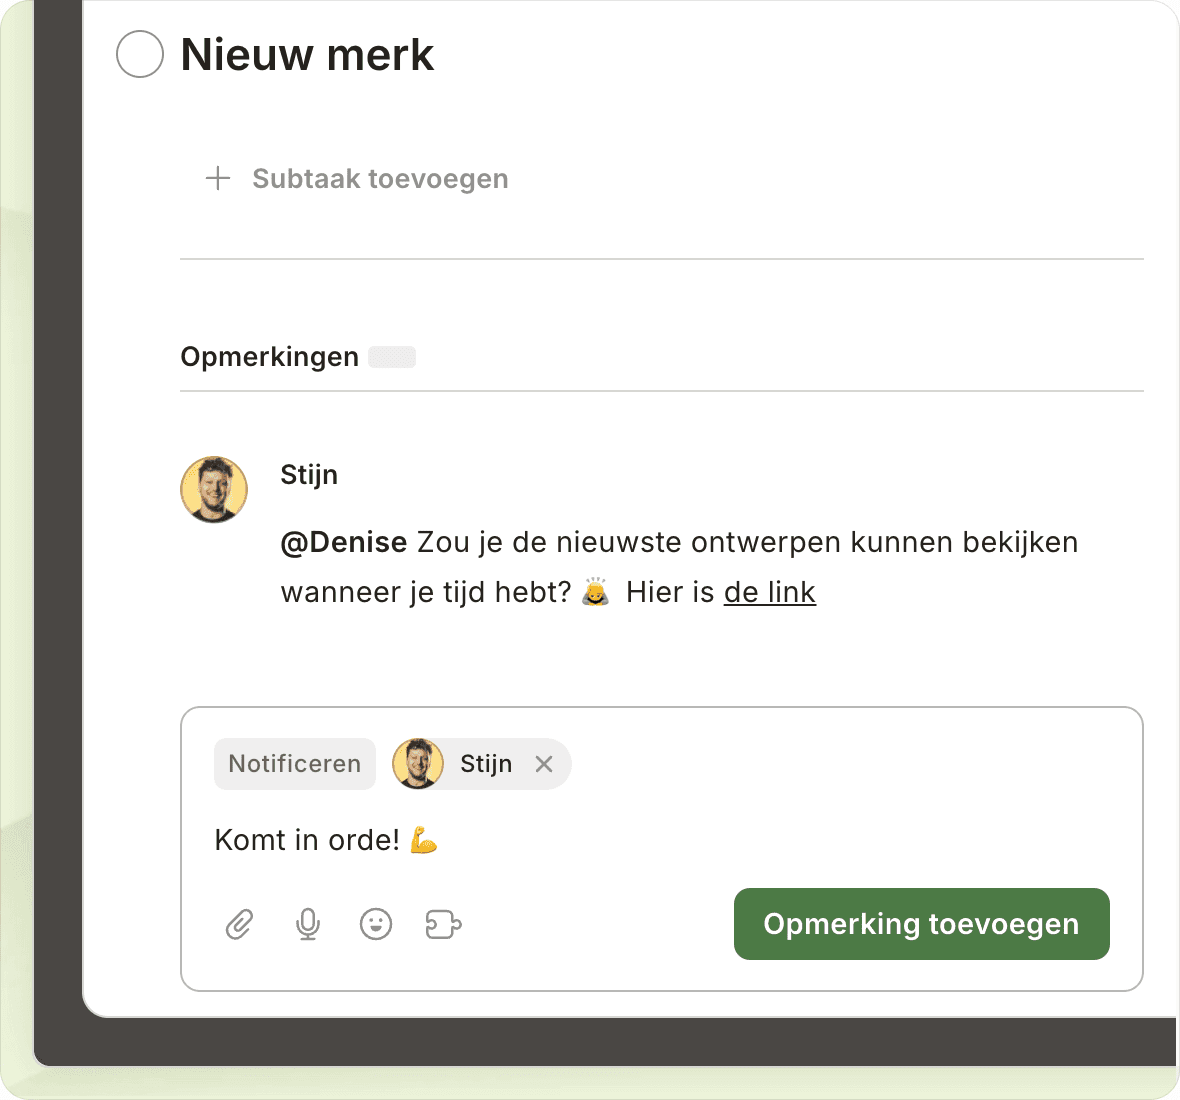Select the Subtaak toevoegen label
Screen dimensions: 1180x1100
[x=380, y=179]
